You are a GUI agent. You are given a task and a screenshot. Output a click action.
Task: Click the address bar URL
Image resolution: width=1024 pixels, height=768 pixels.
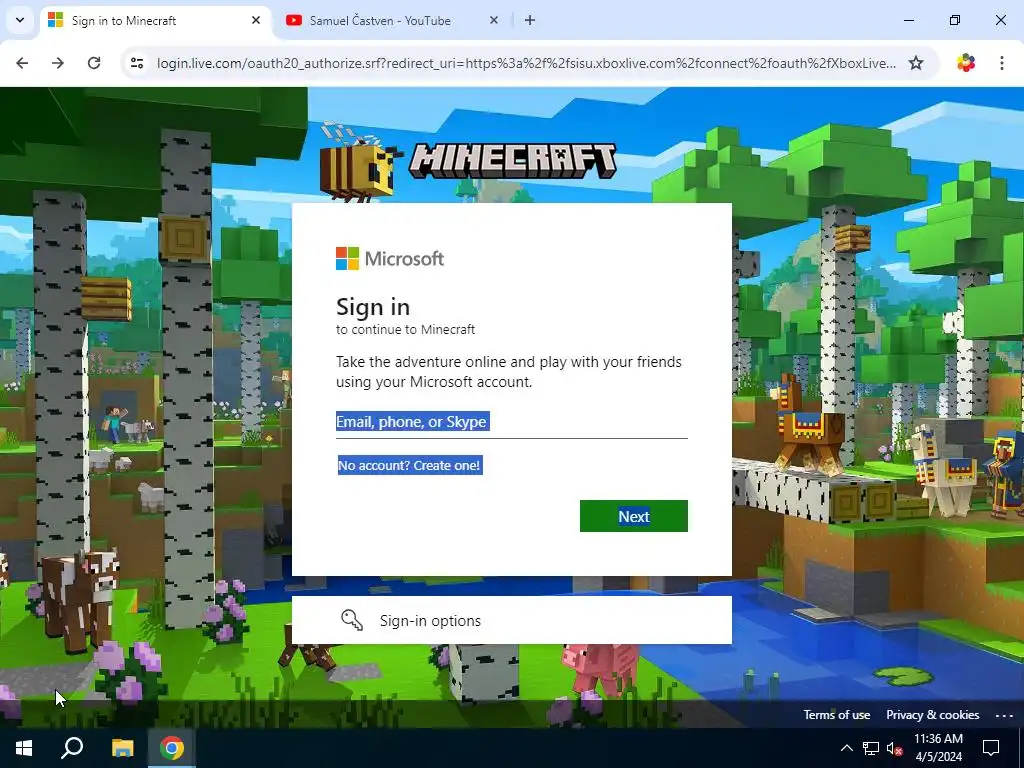pos(526,63)
